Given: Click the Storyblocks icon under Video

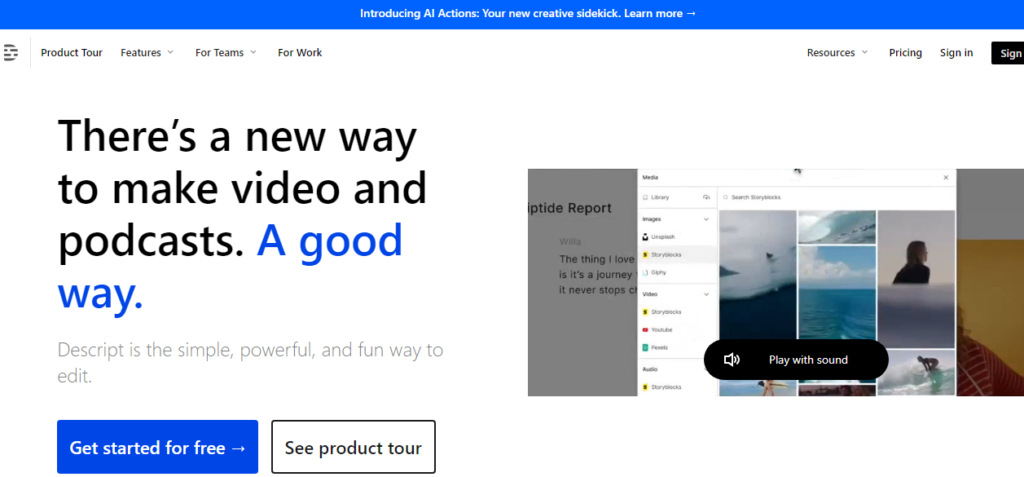Looking at the screenshot, I should (645, 312).
